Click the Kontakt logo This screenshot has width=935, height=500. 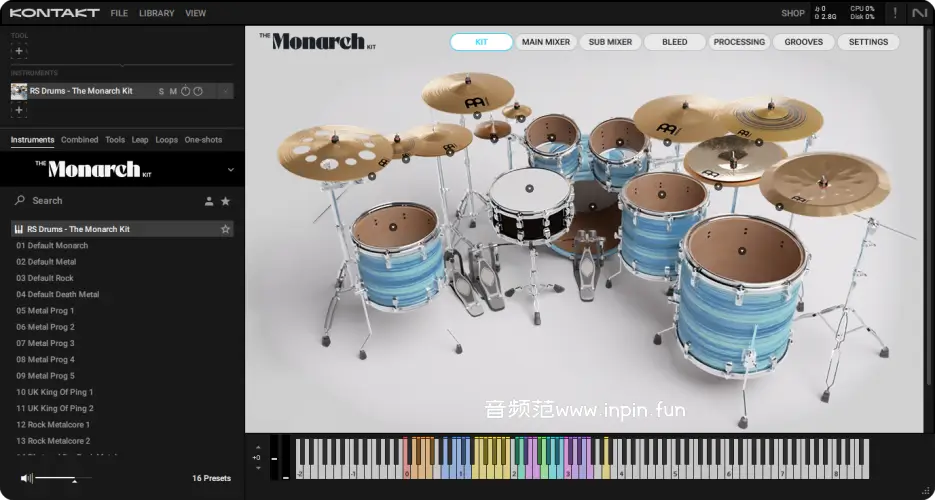click(x=54, y=13)
